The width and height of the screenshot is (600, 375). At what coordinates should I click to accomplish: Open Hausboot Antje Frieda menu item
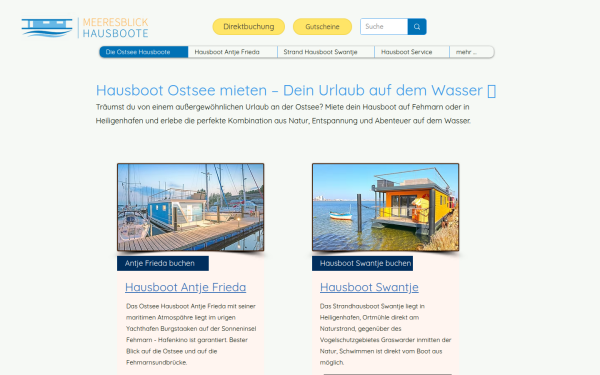point(233,52)
